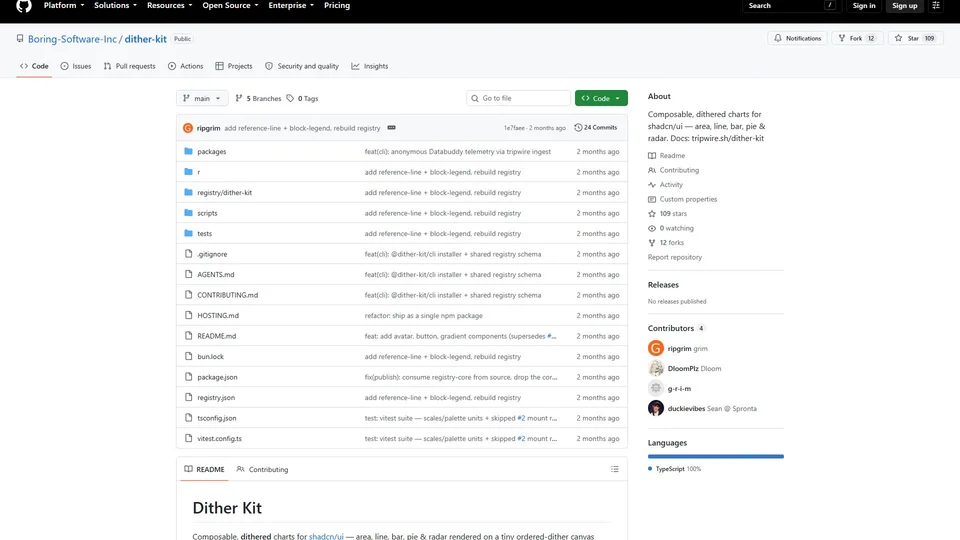The image size is (960, 540).
Task: Open the 24 Commits history
Action: click(596, 127)
